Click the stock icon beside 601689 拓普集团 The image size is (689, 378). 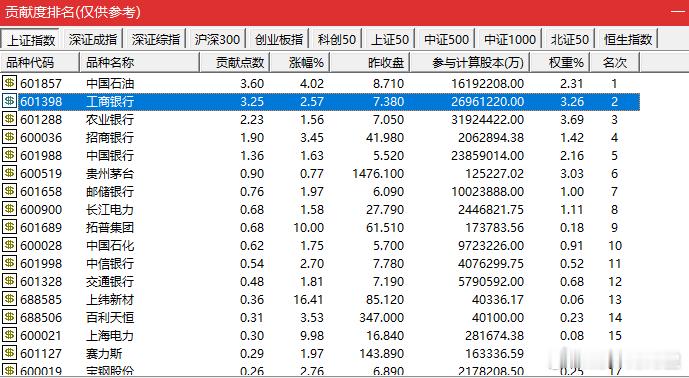point(9,227)
